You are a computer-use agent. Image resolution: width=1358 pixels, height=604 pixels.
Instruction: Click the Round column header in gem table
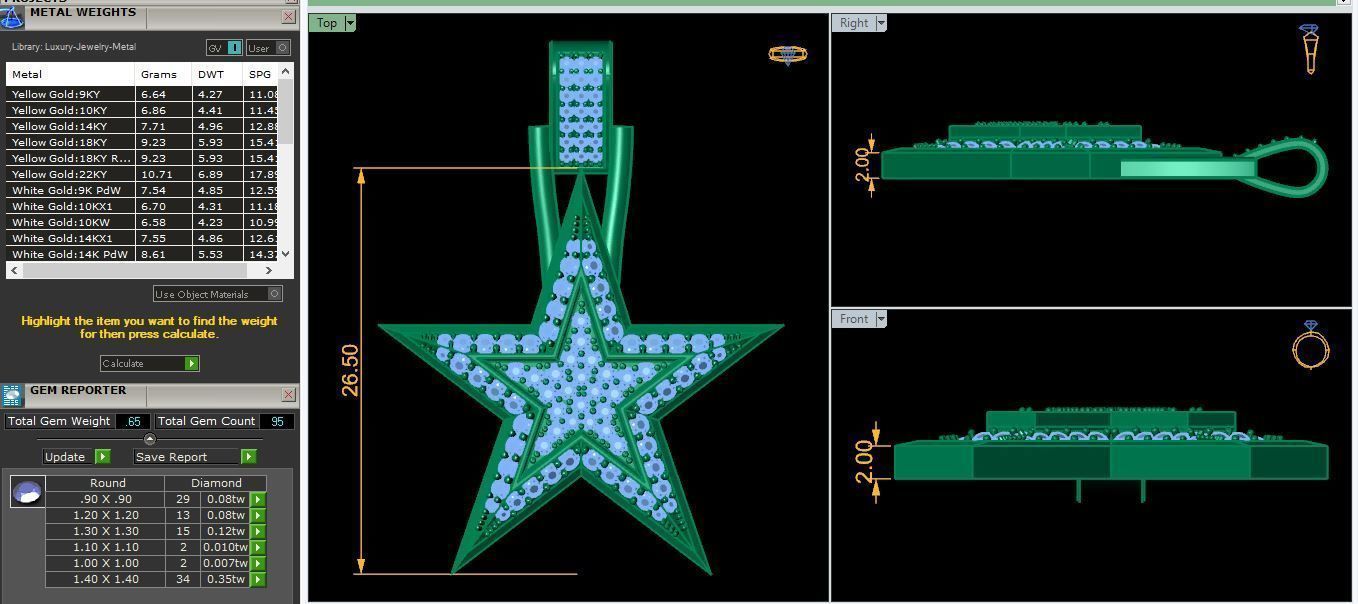pyautogui.click(x=107, y=483)
